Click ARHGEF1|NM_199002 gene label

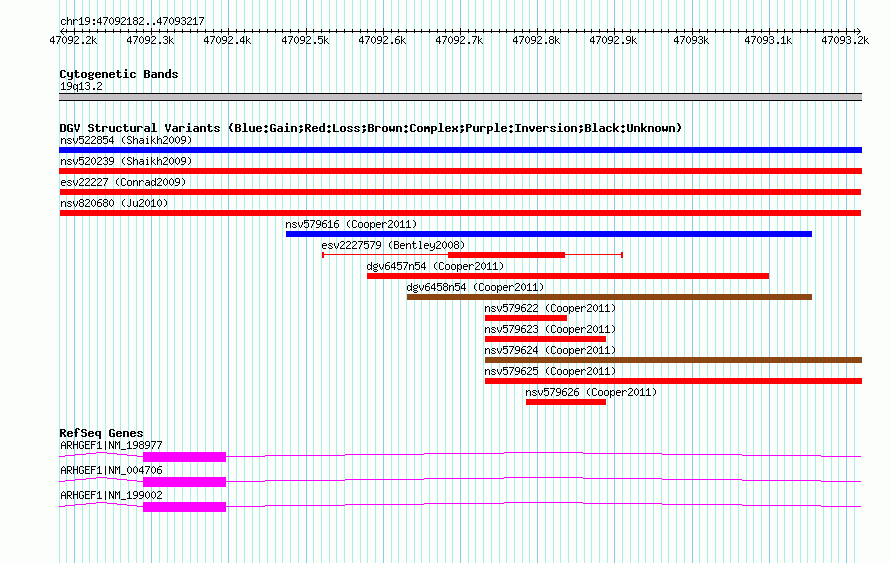pos(111,495)
